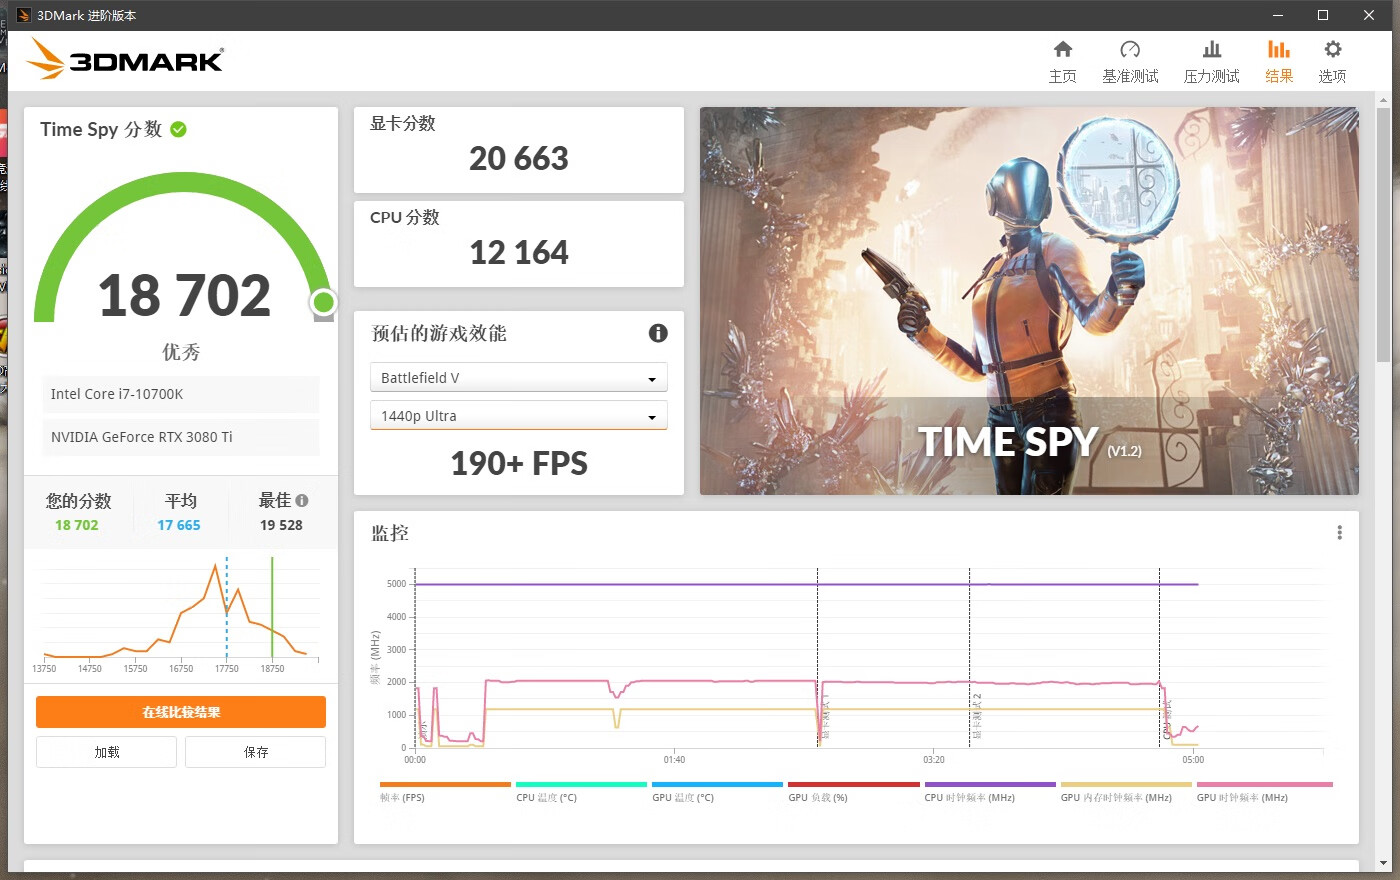Toggle 帧率 (FPS) legend series
The height and width of the screenshot is (880, 1400).
click(445, 792)
